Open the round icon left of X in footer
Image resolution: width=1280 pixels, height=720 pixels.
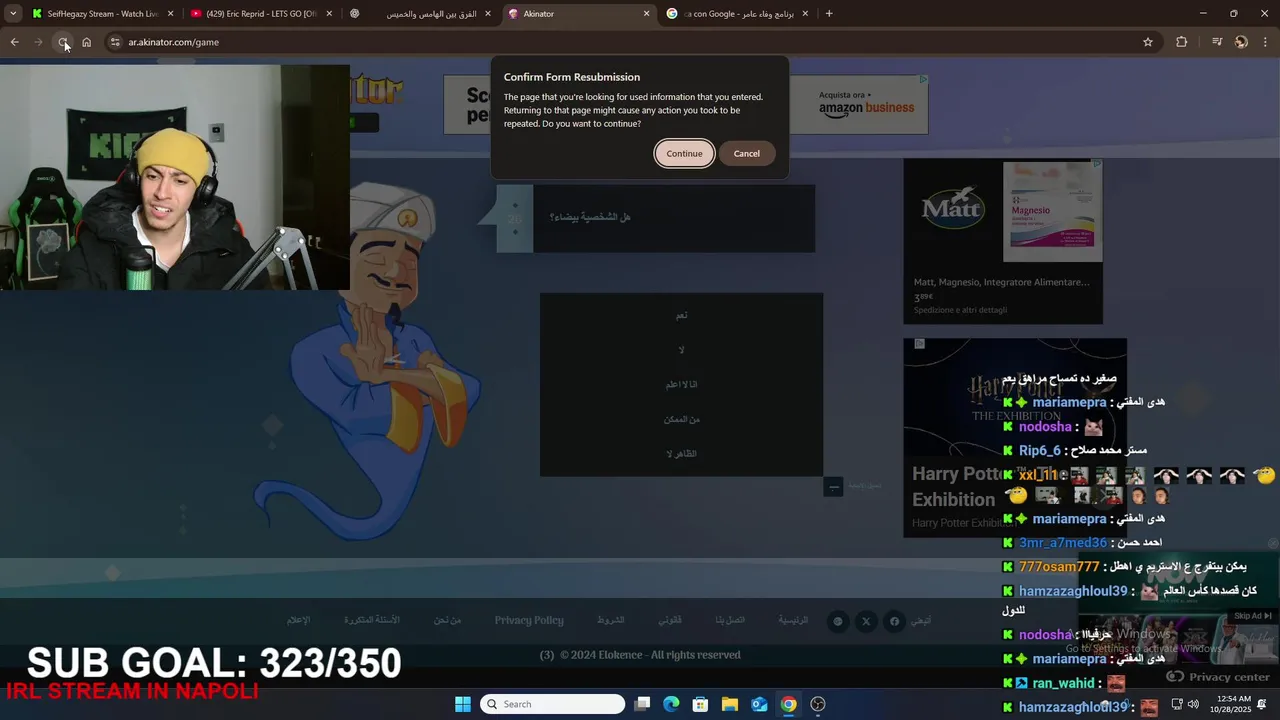(838, 621)
